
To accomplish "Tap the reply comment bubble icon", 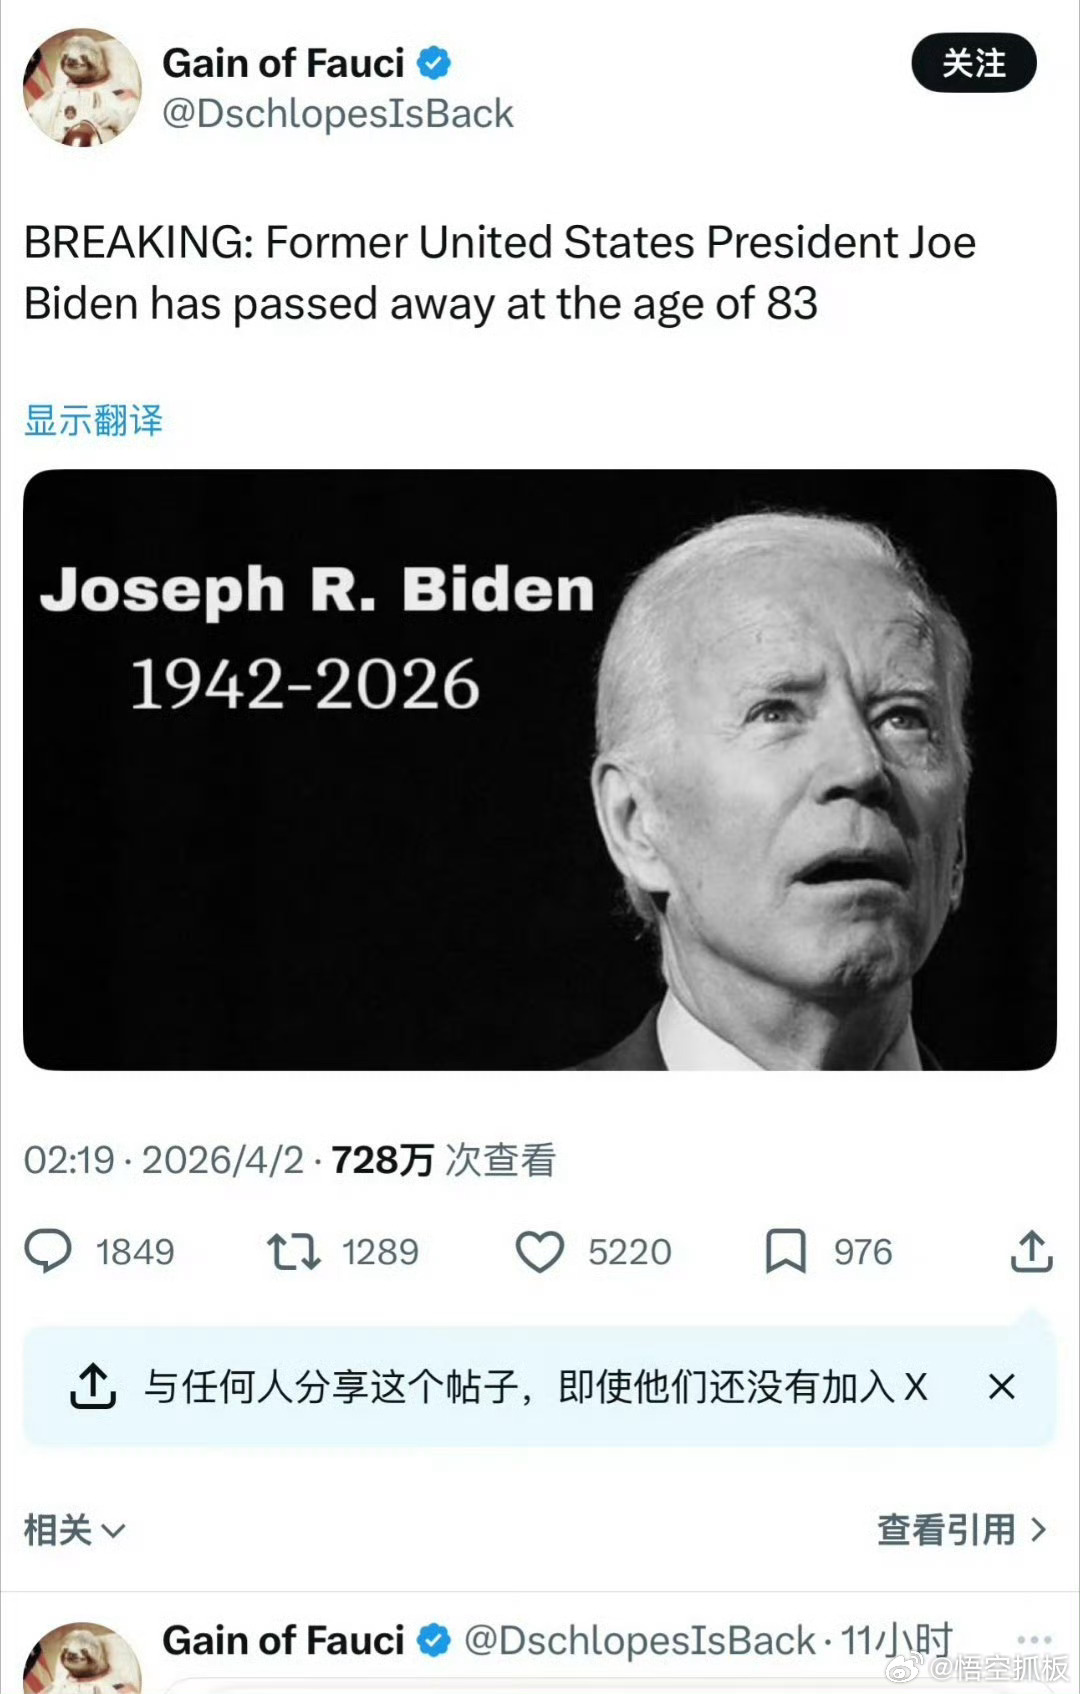I will [x=48, y=1251].
